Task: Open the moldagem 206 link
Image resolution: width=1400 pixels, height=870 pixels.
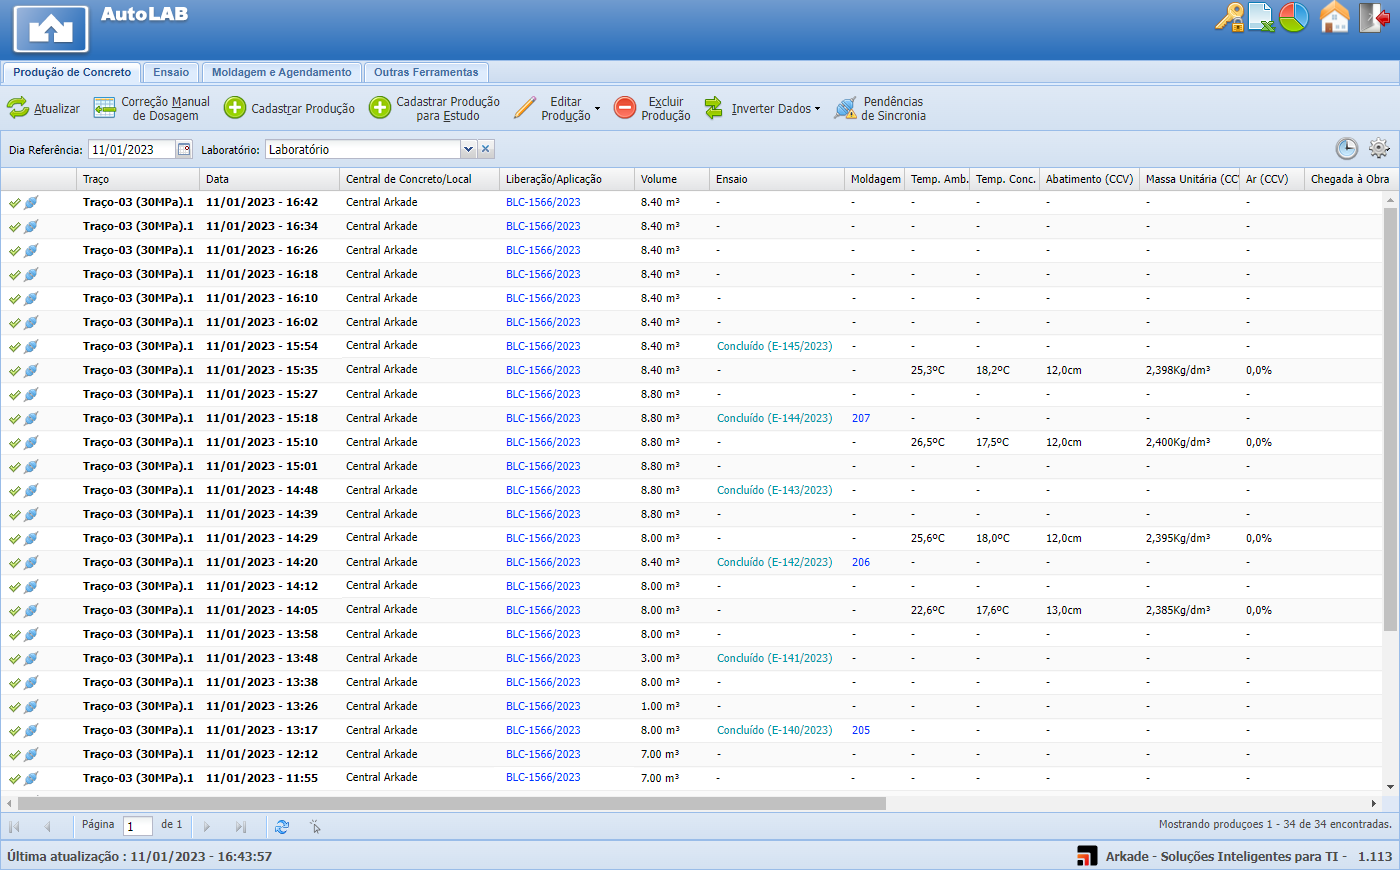Action: click(x=861, y=562)
